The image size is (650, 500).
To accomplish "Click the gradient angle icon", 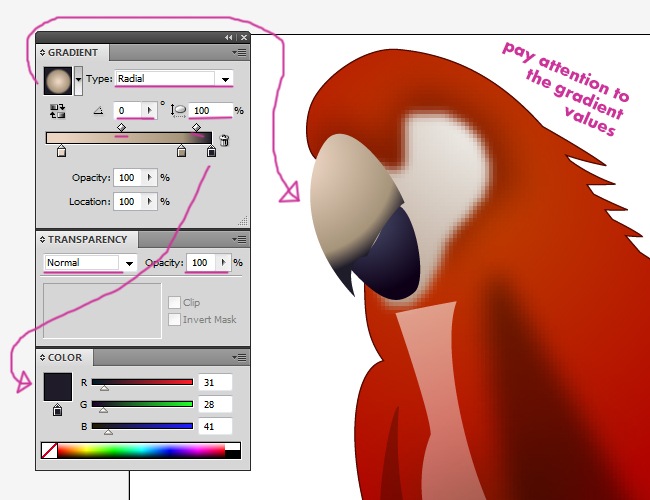I will click(x=98, y=110).
